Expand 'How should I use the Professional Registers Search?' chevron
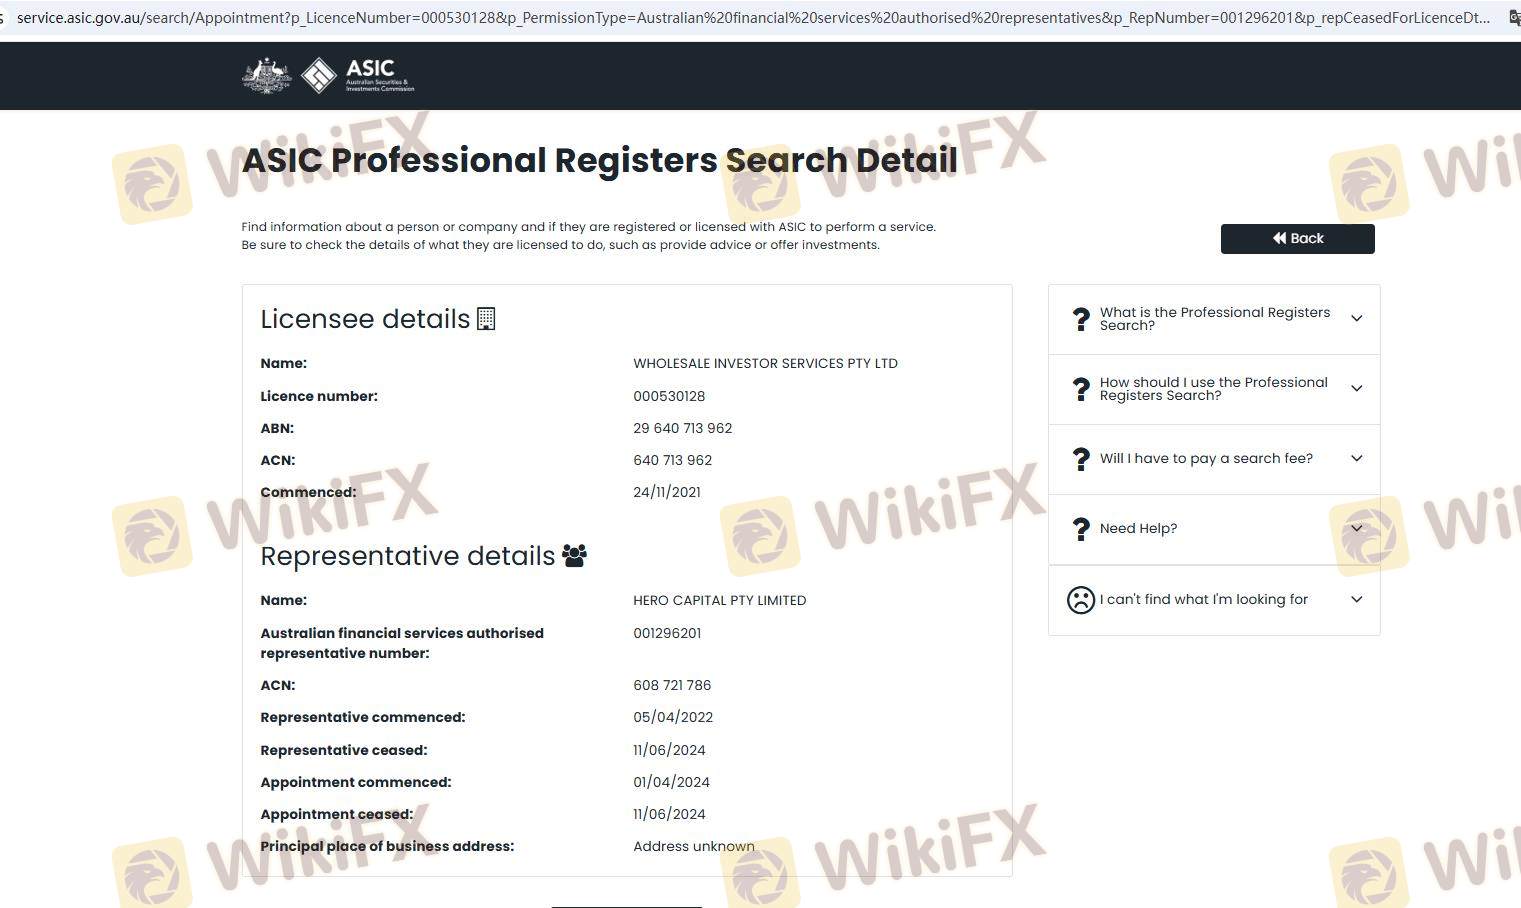 click(x=1357, y=389)
